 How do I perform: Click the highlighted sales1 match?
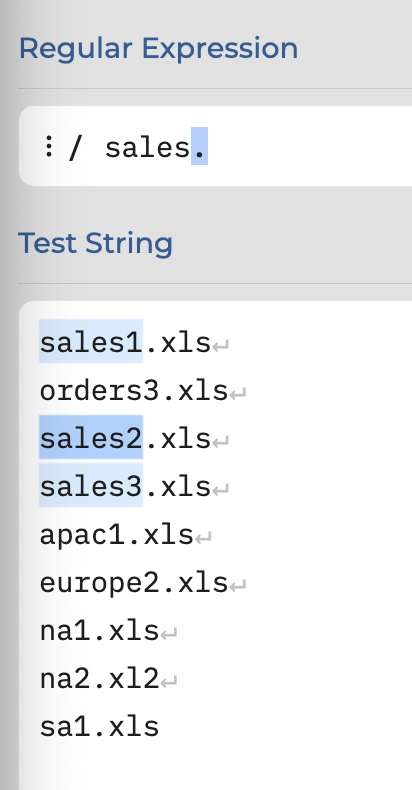click(x=91, y=341)
